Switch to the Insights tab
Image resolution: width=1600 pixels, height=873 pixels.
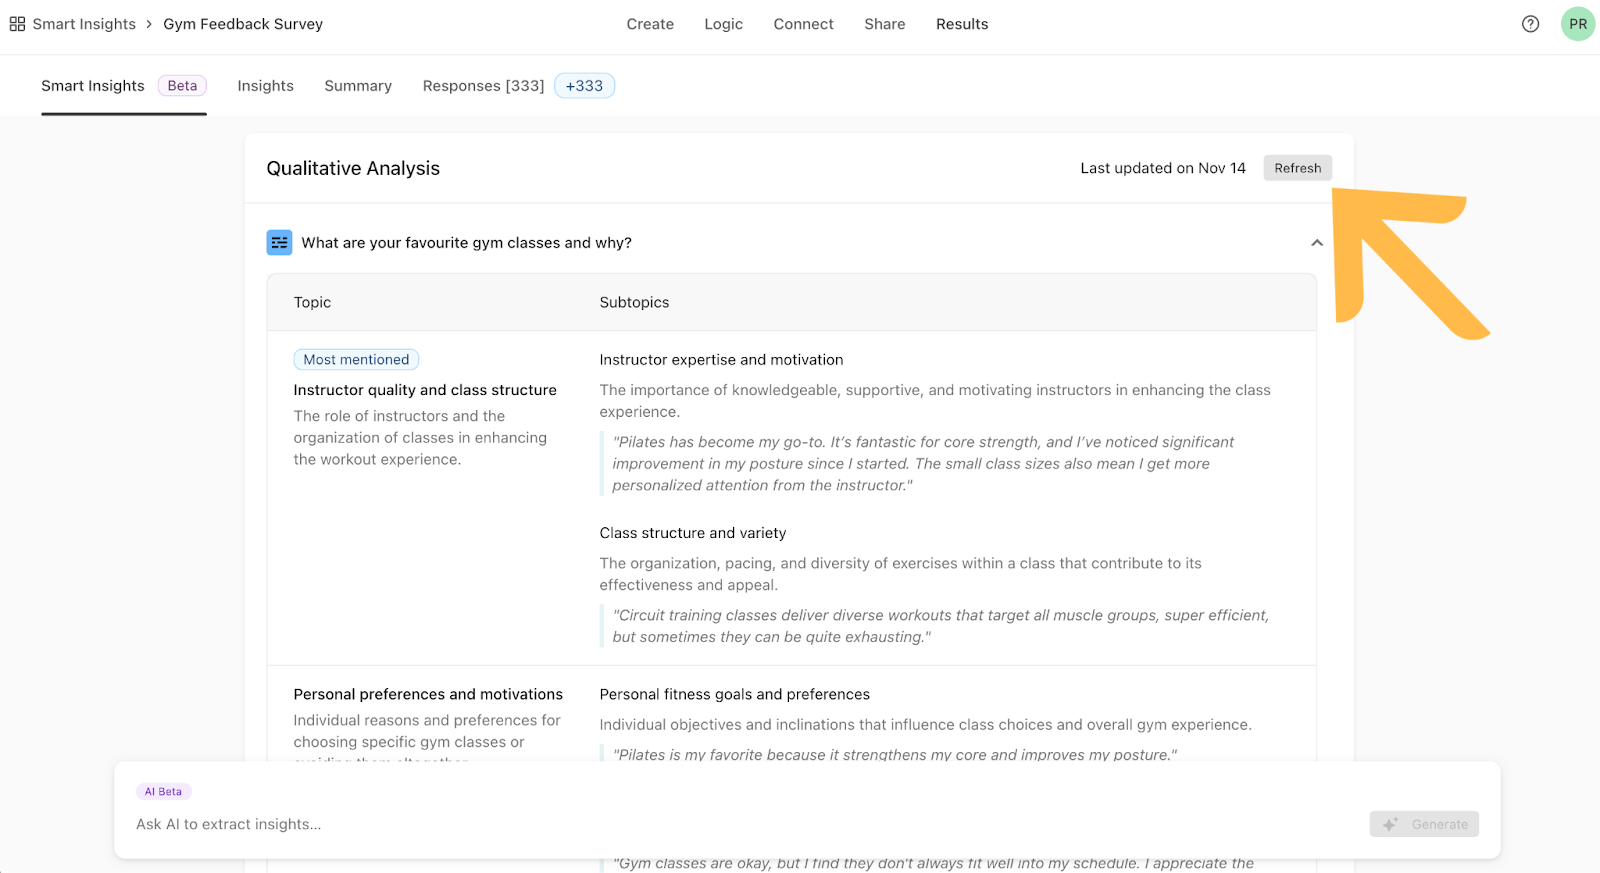(265, 86)
